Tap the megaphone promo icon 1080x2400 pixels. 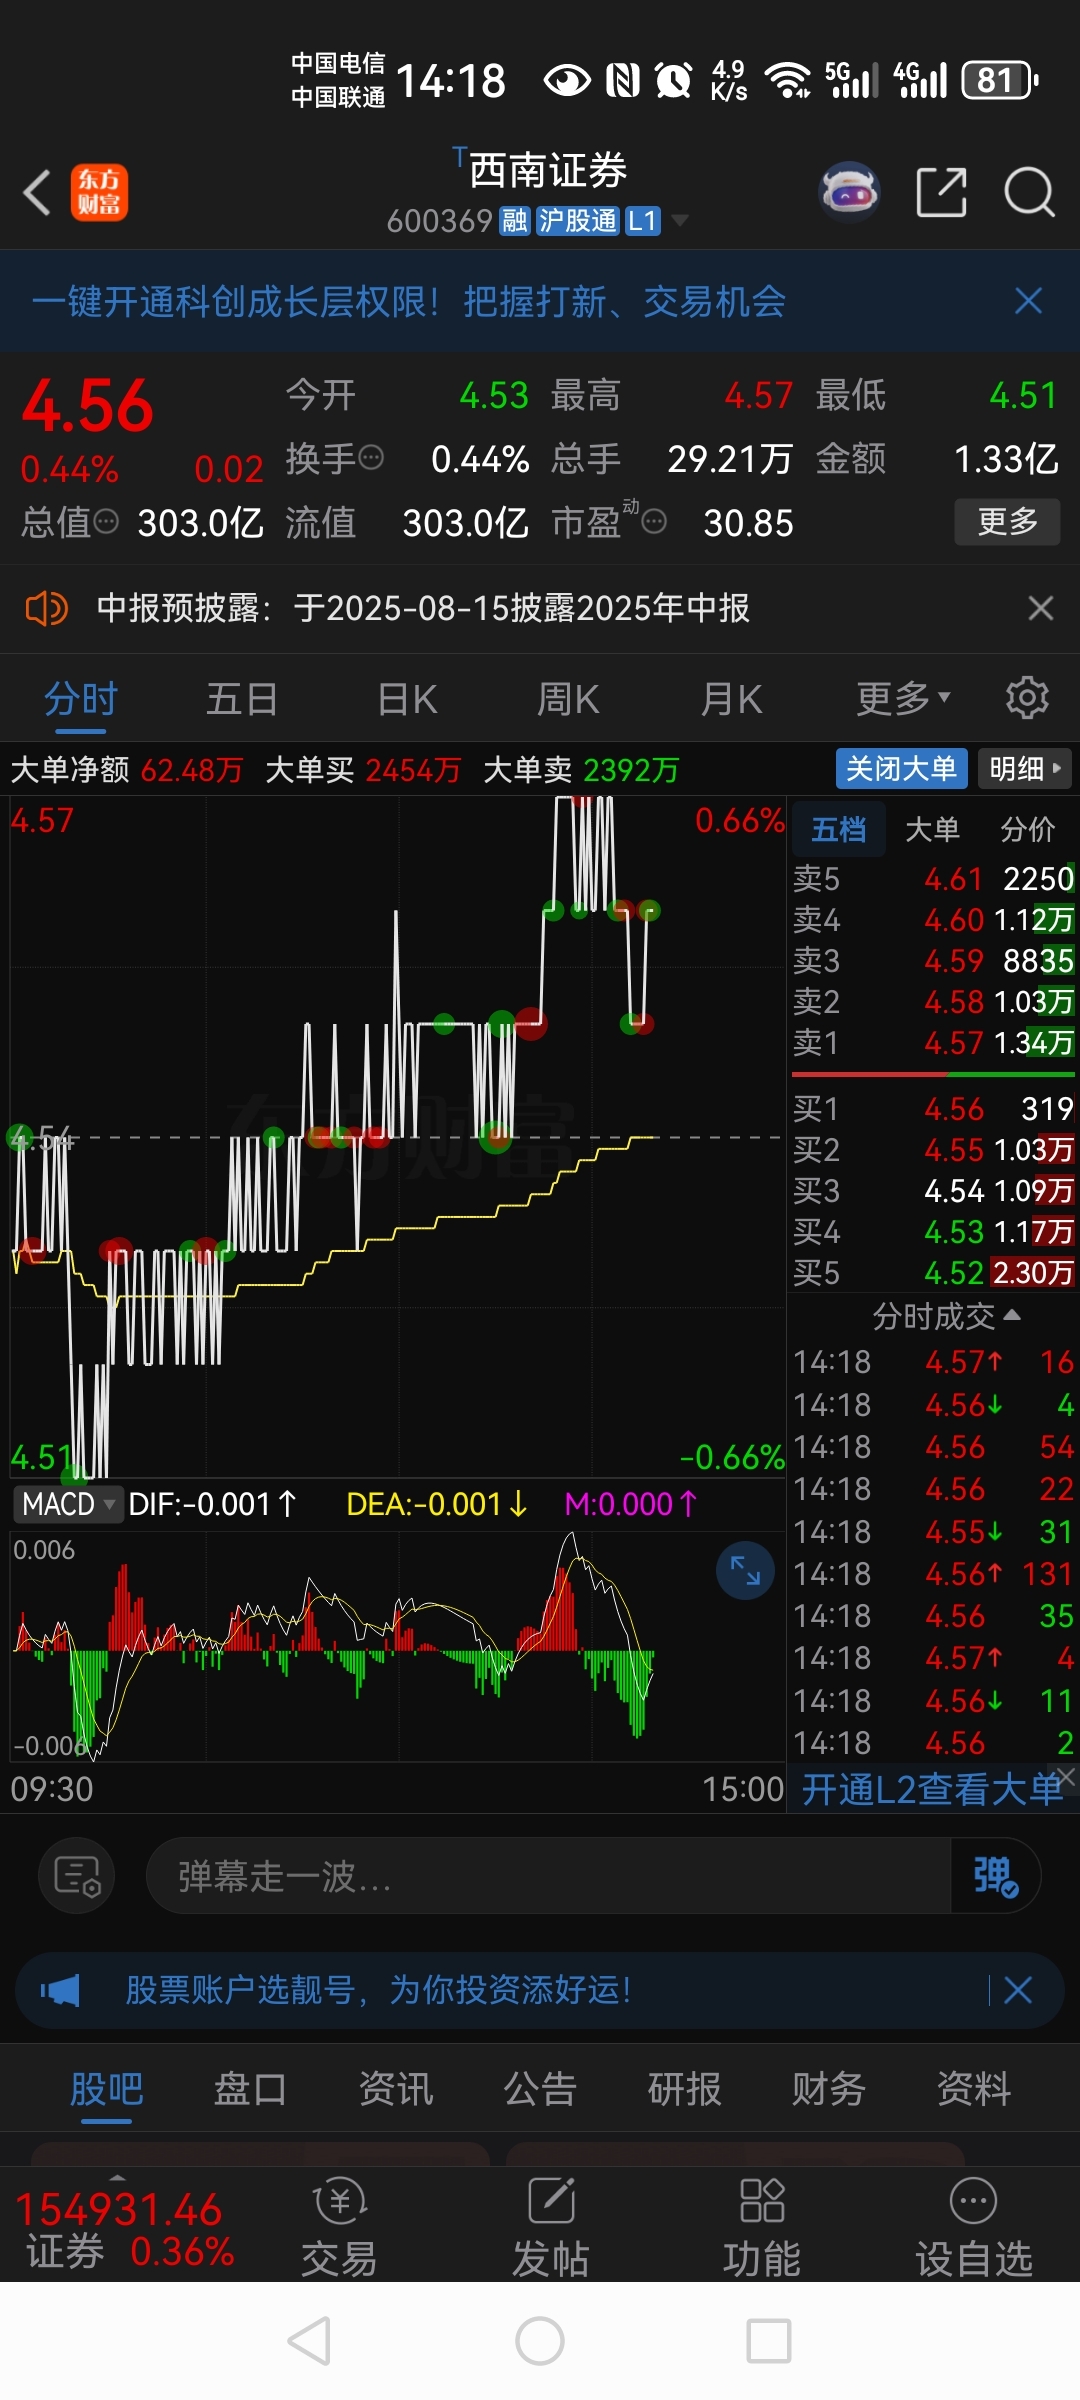60,1990
